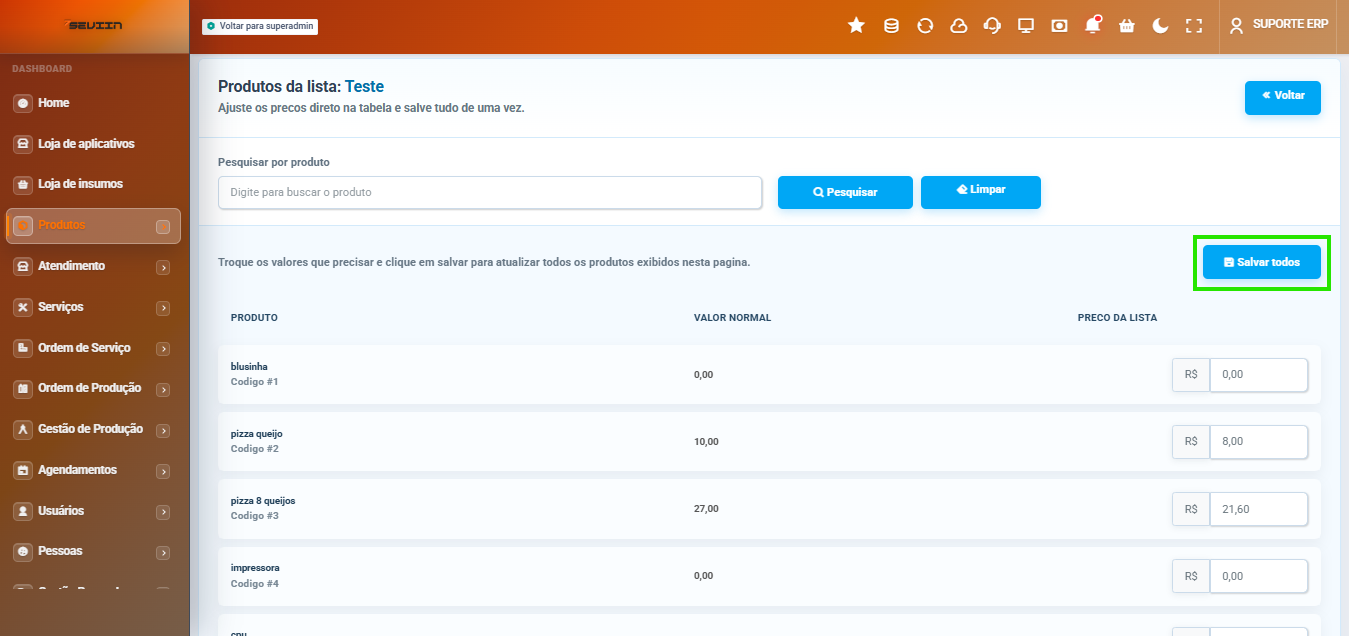Click the Serviços tools icon in the sidebar
Screen dimensions: 1349x636
click(x=22, y=307)
